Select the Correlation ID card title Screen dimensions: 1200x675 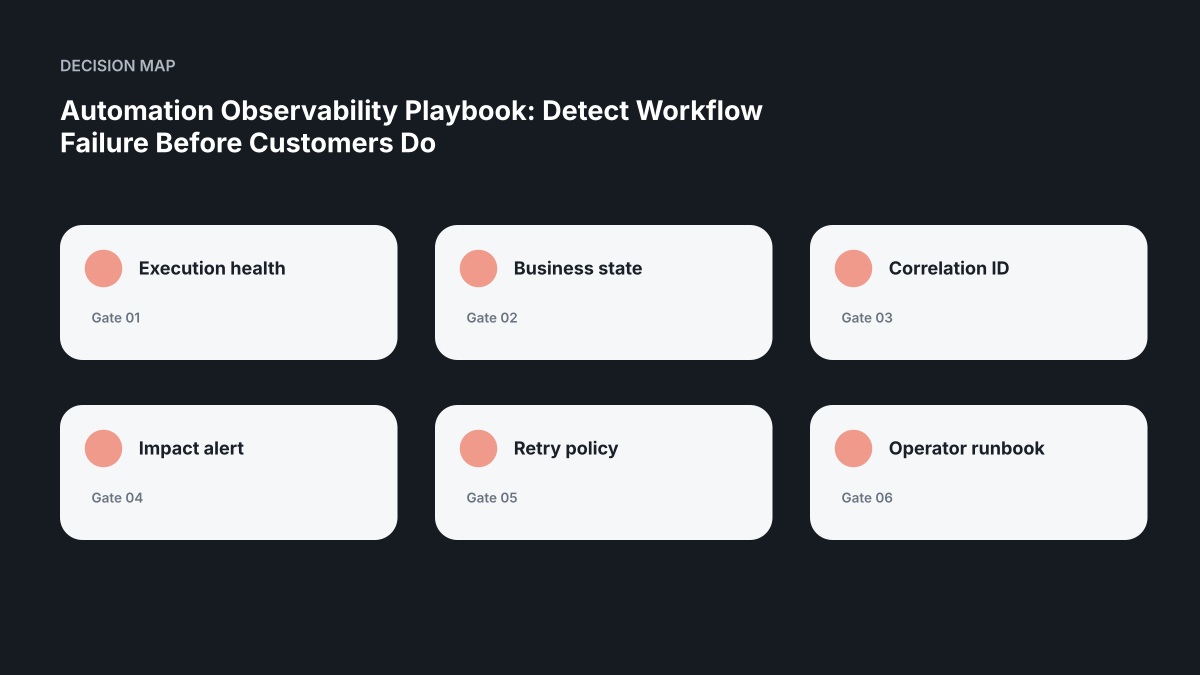click(x=949, y=268)
